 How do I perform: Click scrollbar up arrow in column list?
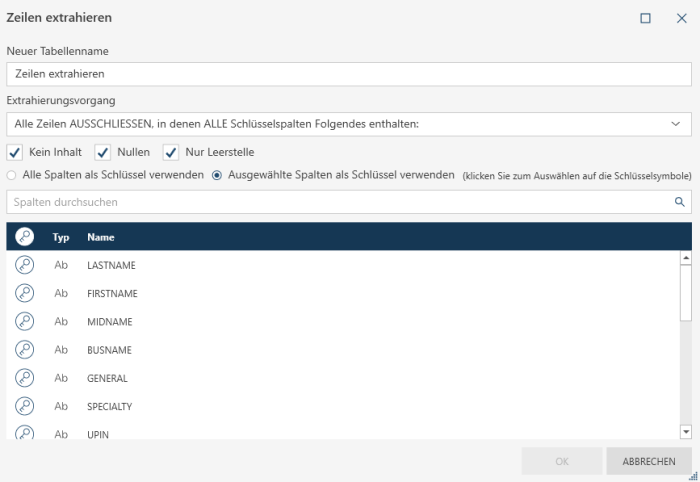(x=685, y=257)
